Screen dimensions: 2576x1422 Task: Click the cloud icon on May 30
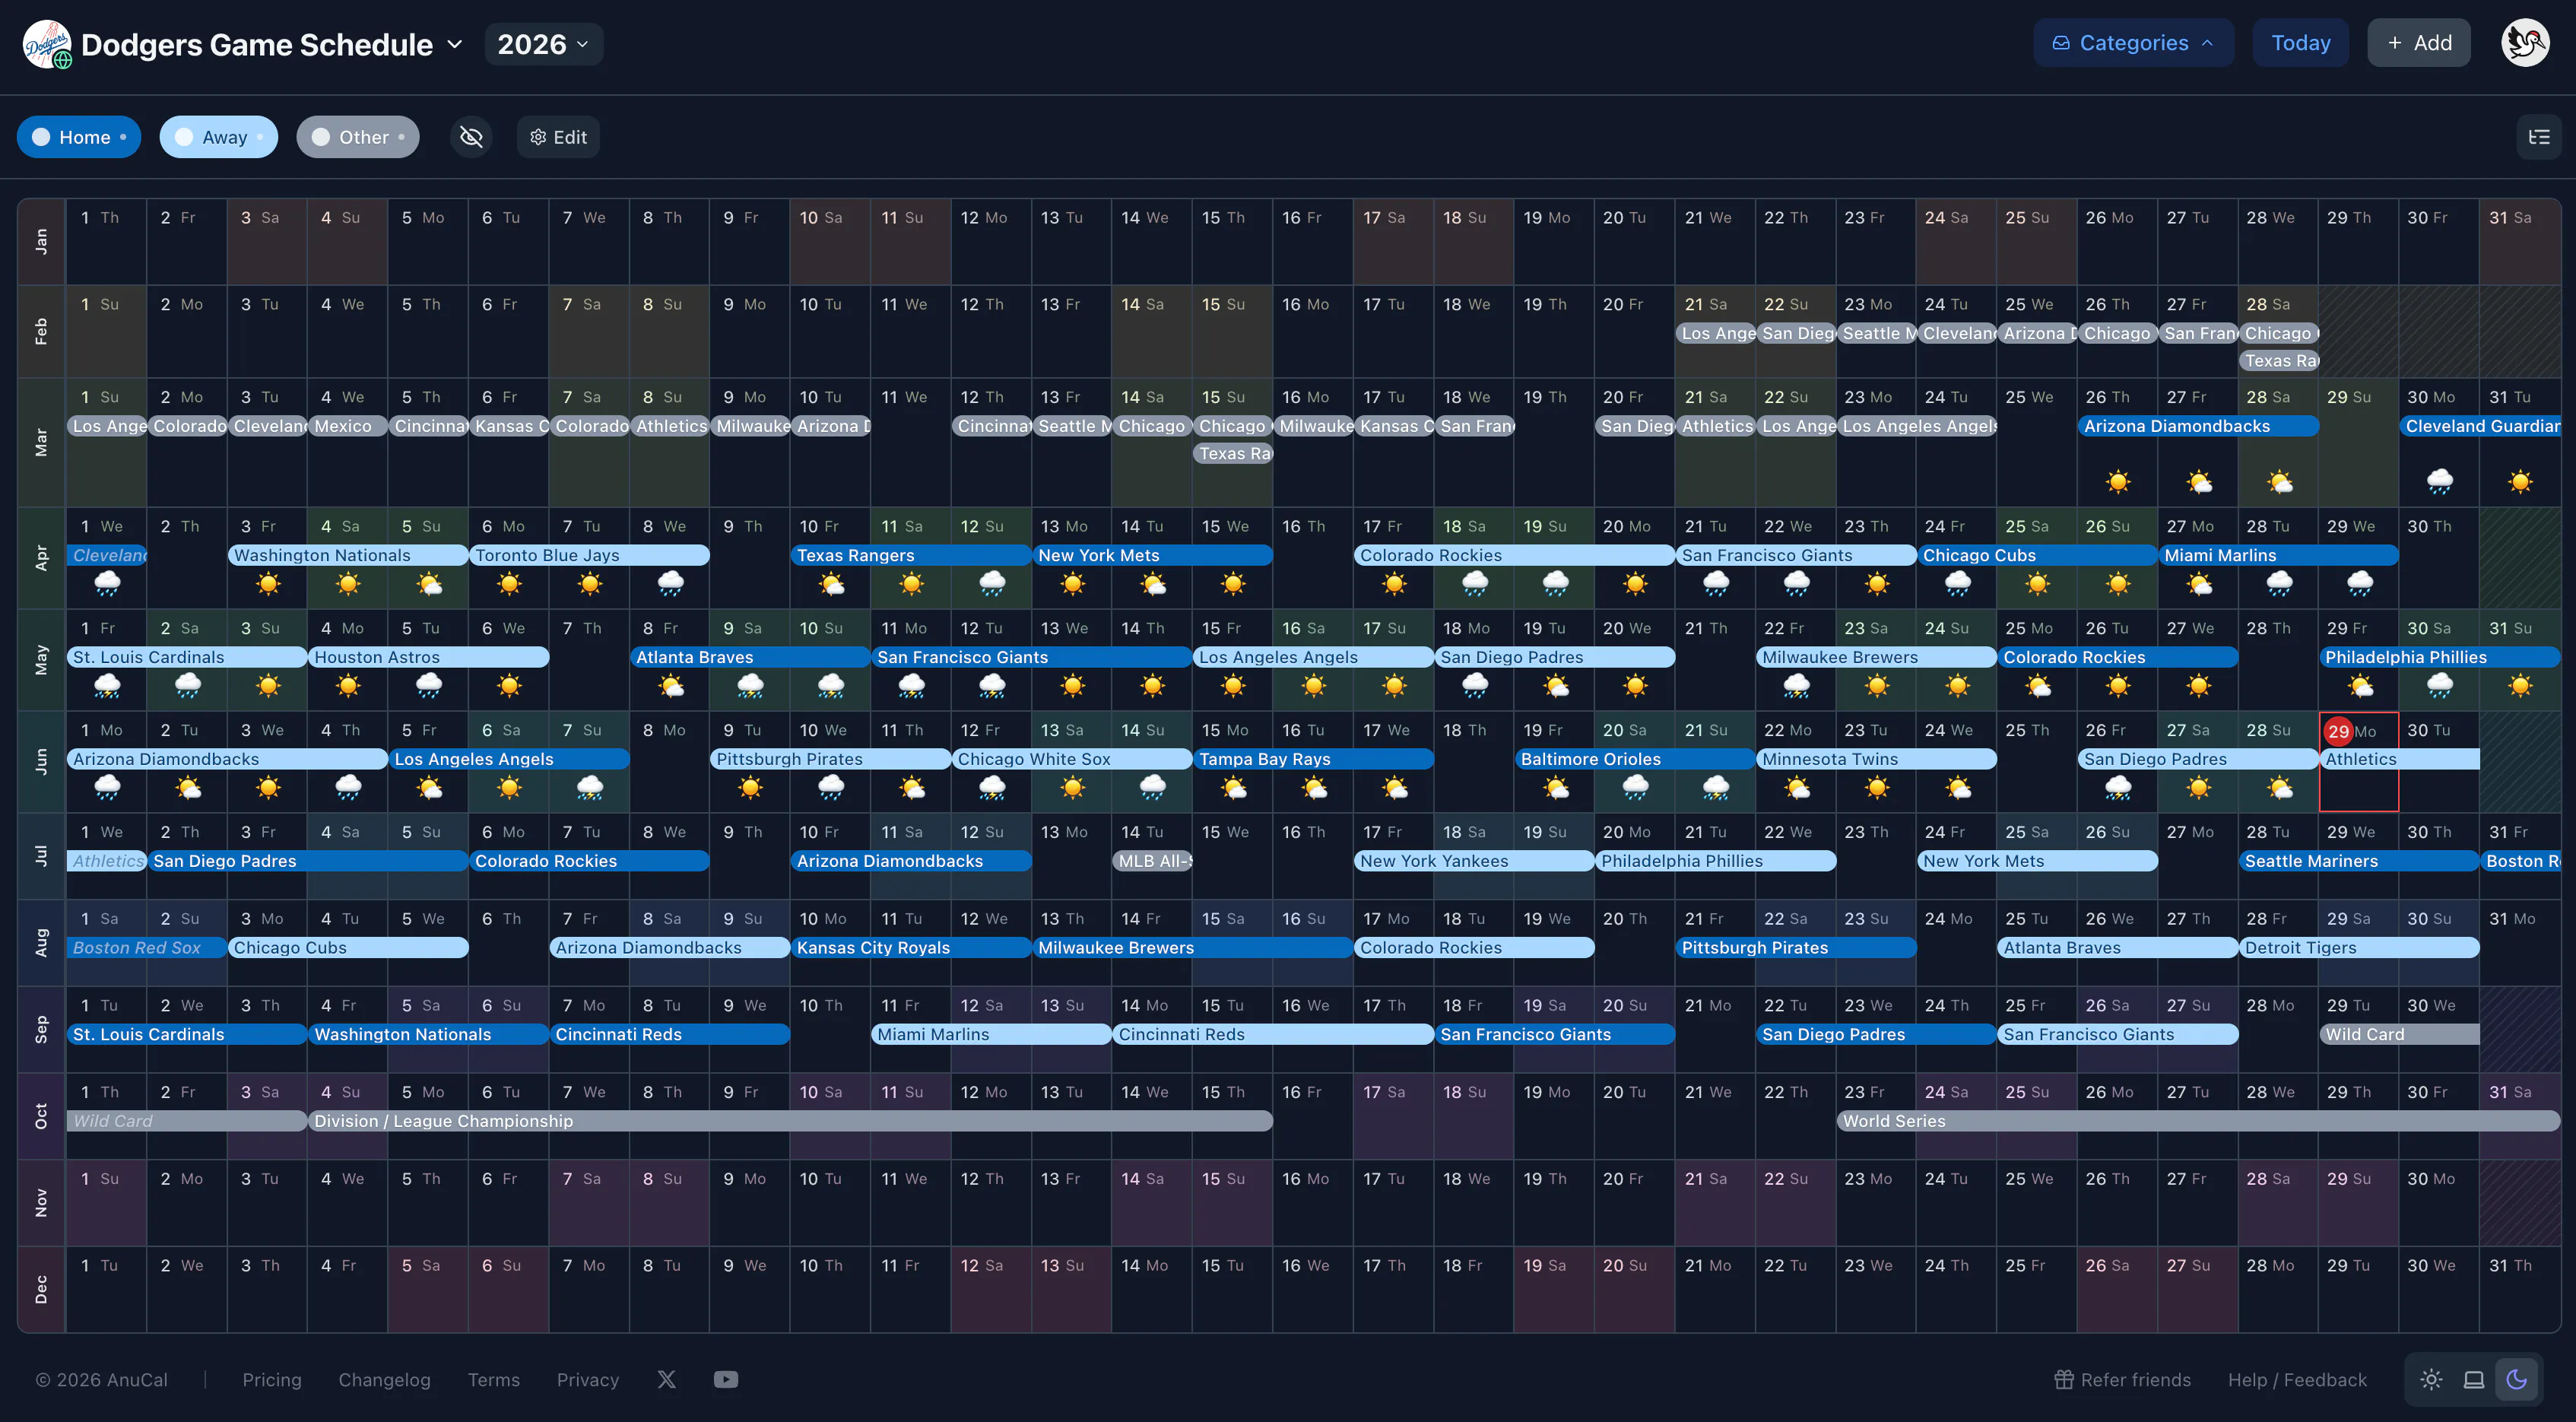(x=2440, y=685)
